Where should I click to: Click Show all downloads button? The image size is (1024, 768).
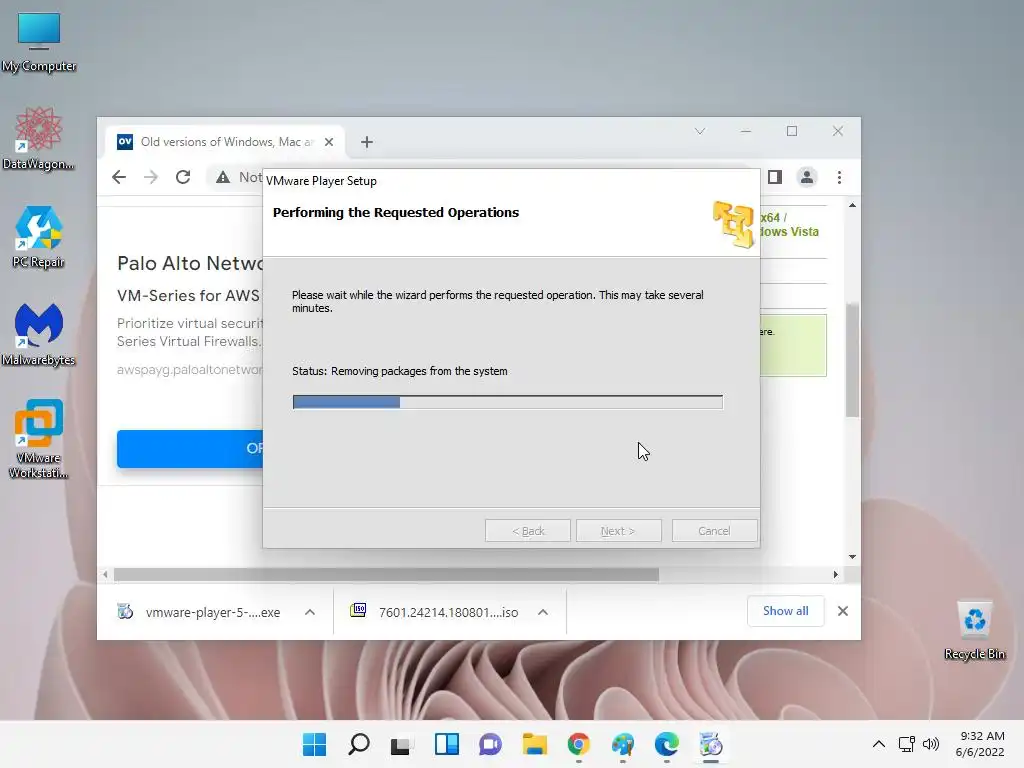(786, 611)
